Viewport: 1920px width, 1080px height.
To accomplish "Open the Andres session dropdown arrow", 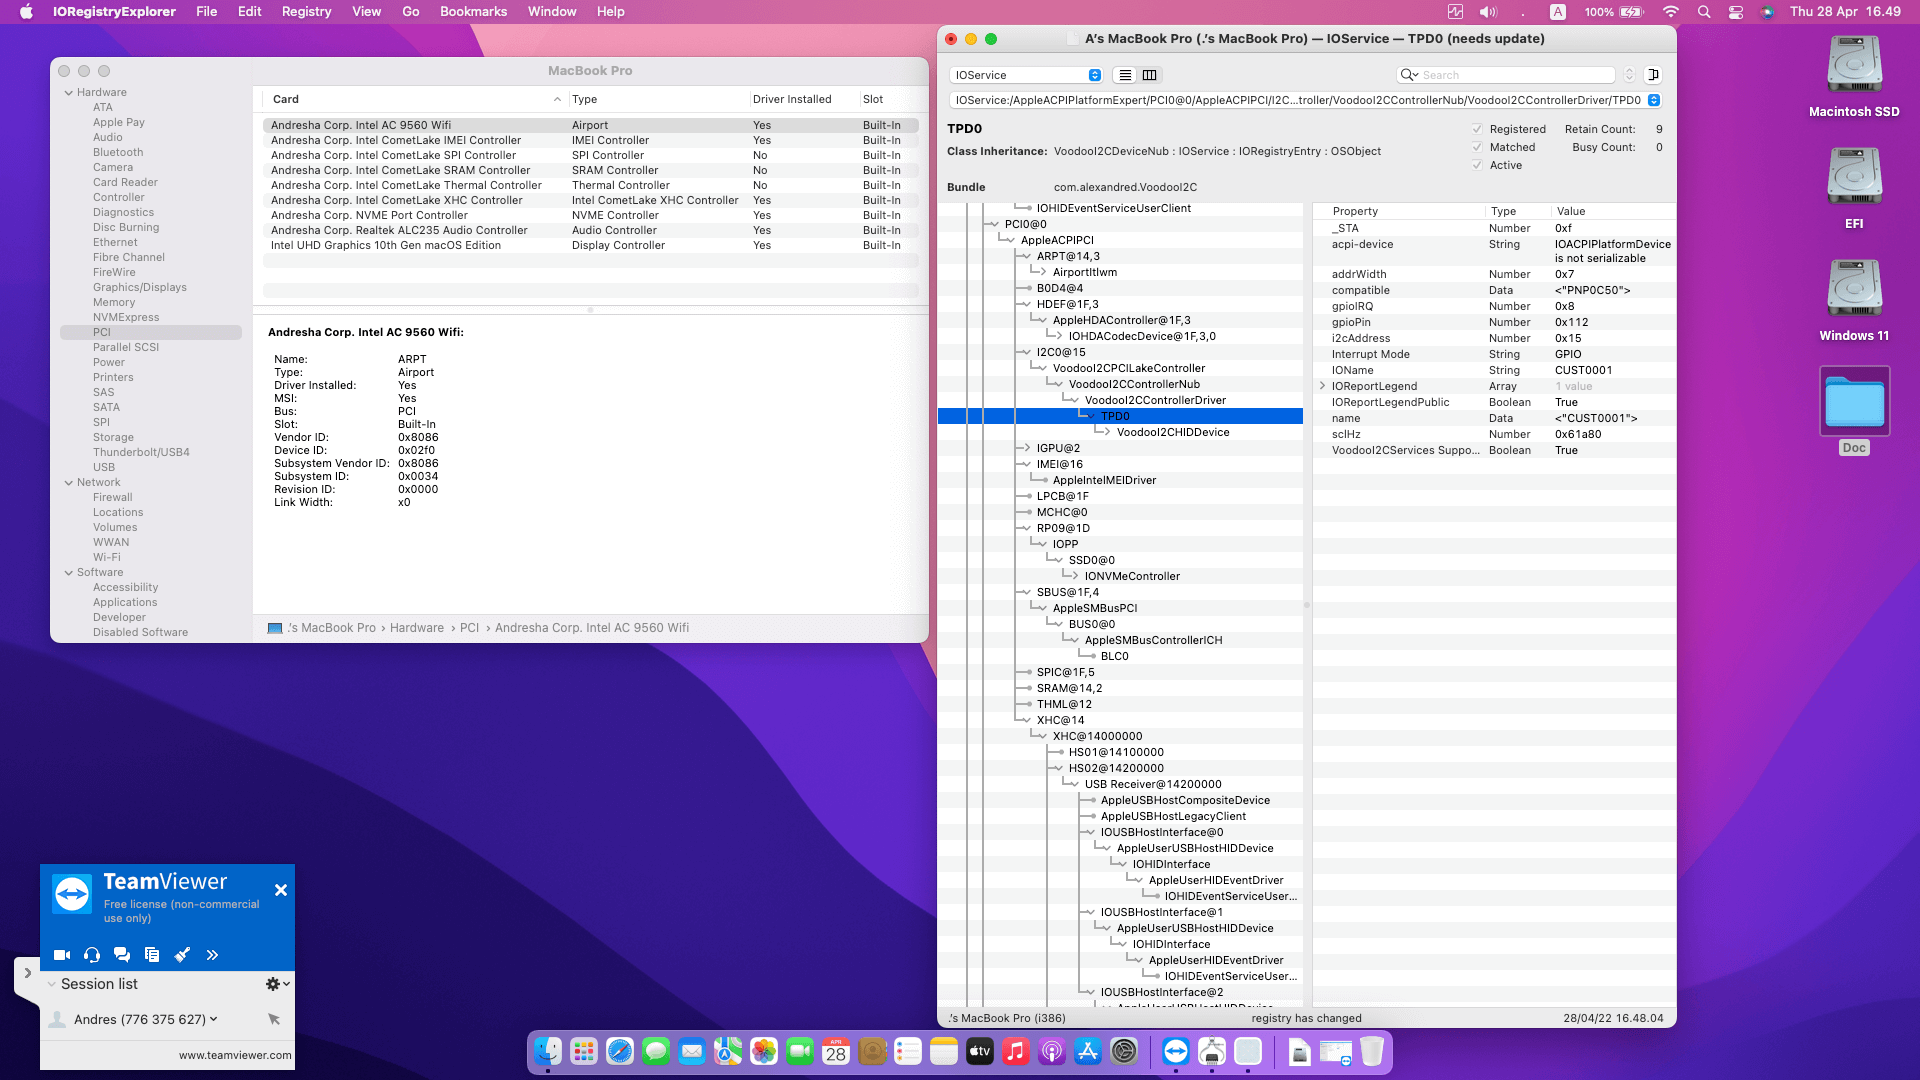I will [x=214, y=1019].
